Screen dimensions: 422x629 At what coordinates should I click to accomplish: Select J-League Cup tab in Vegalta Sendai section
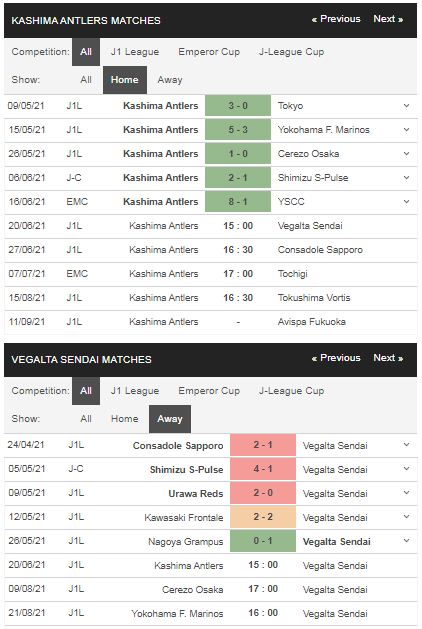click(x=291, y=391)
